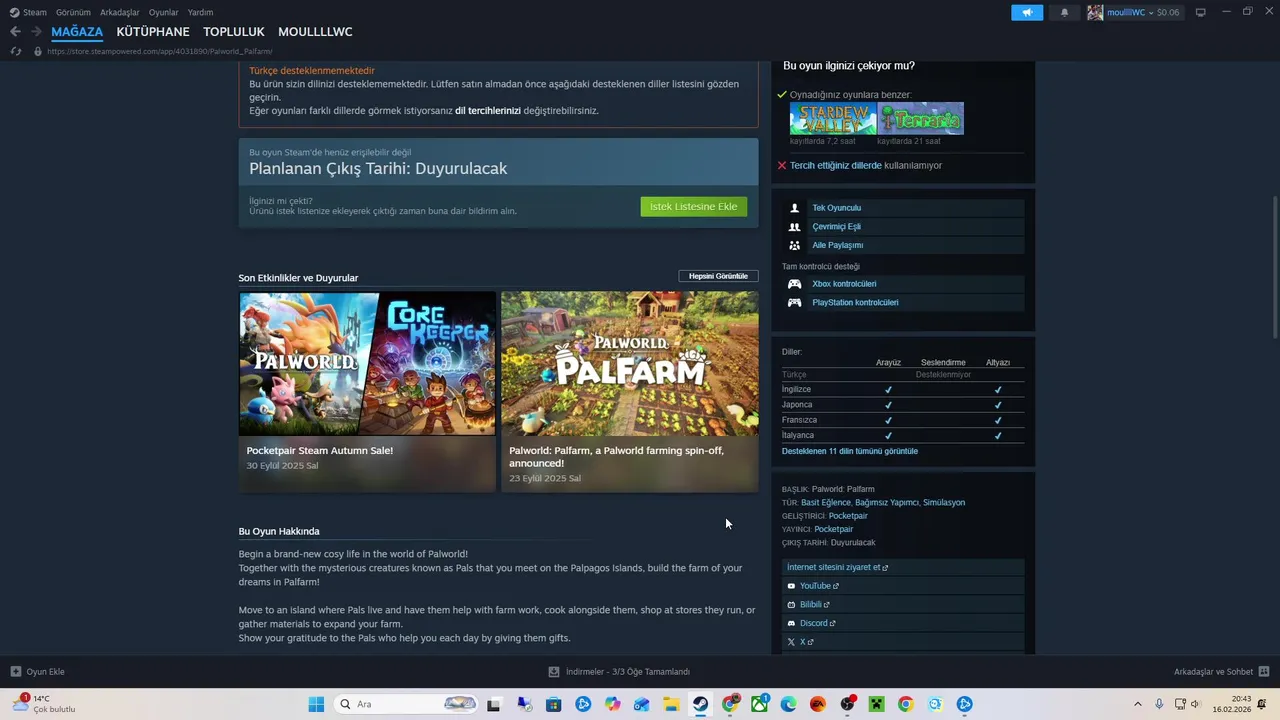Open the Stardew Valley similar game thumbnail

(x=833, y=118)
